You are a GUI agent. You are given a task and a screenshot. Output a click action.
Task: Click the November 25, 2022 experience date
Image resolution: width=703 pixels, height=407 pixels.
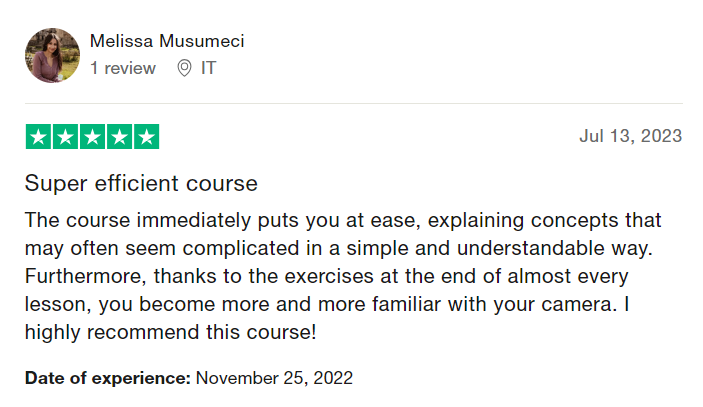point(274,378)
